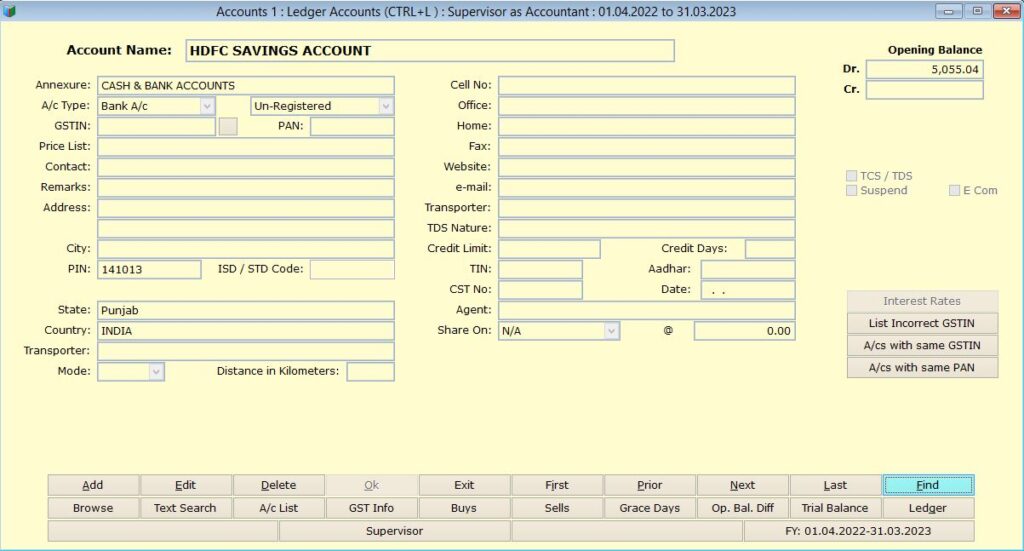Click the Cell No field
The image size is (1024, 551).
tap(647, 86)
